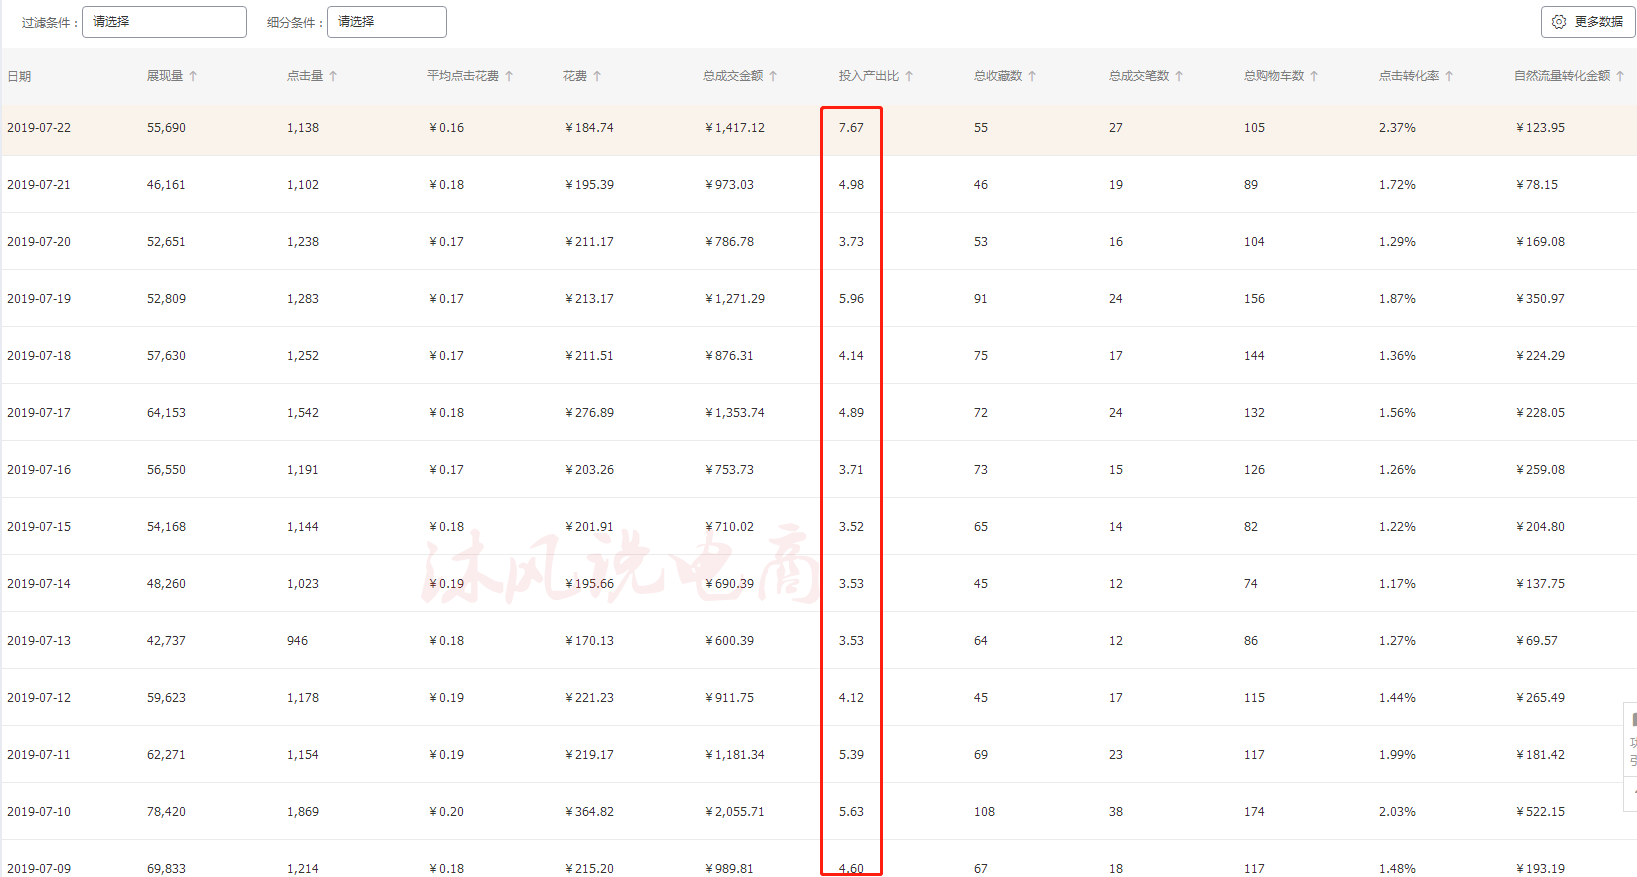This screenshot has height=877, width=1637.
Task: Sort by 总收藏数 arrow icon
Action: tap(1032, 76)
